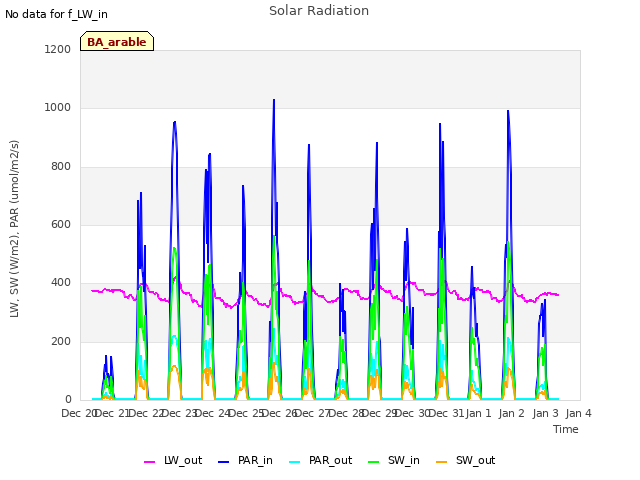
Task: Toggle the SW_out legend entry
Action: [466, 460]
